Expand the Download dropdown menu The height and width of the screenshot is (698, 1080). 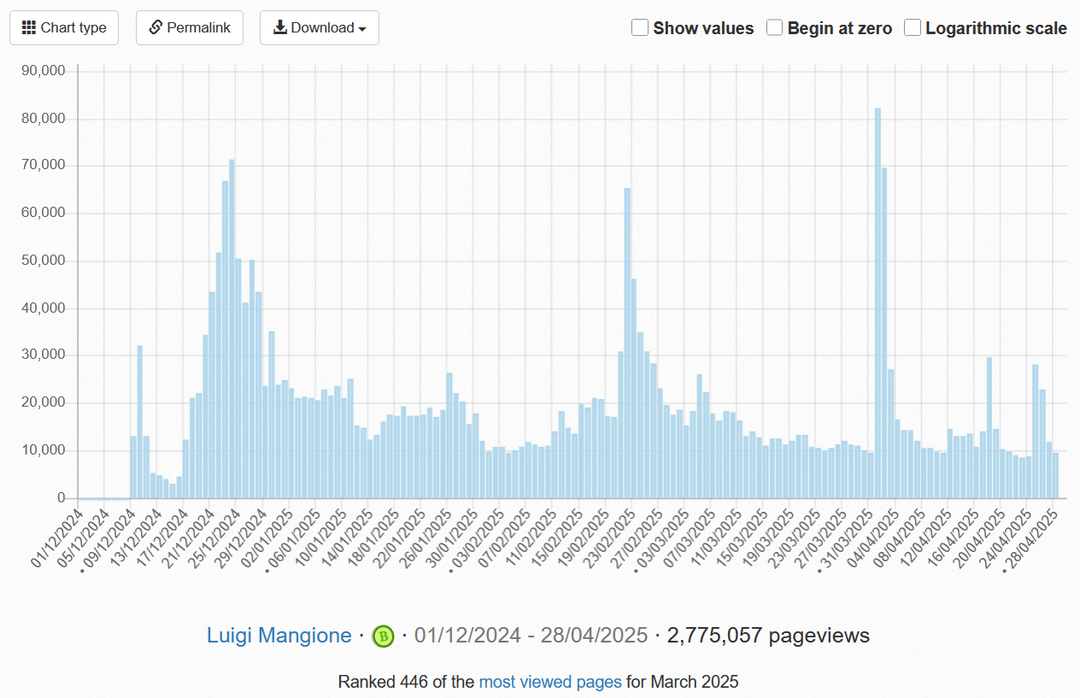pos(319,28)
